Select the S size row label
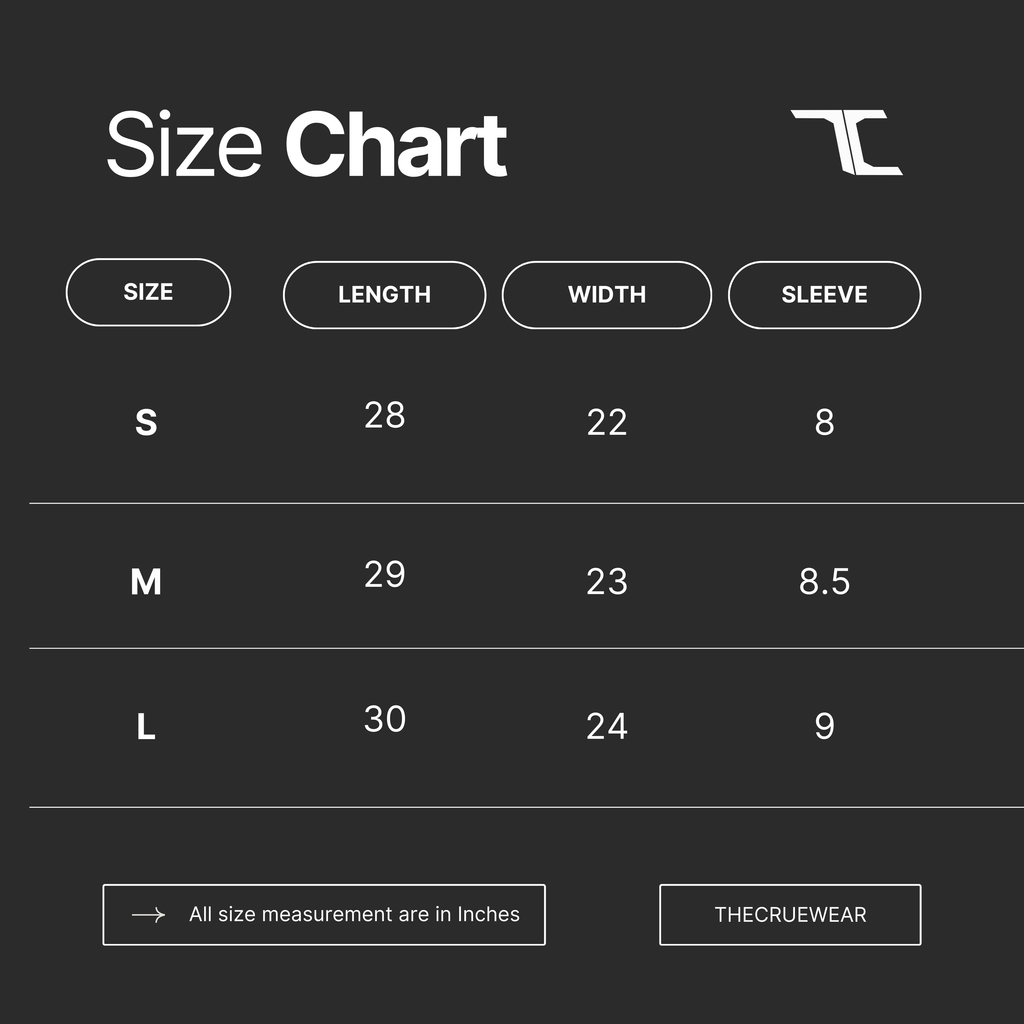 pos(146,423)
